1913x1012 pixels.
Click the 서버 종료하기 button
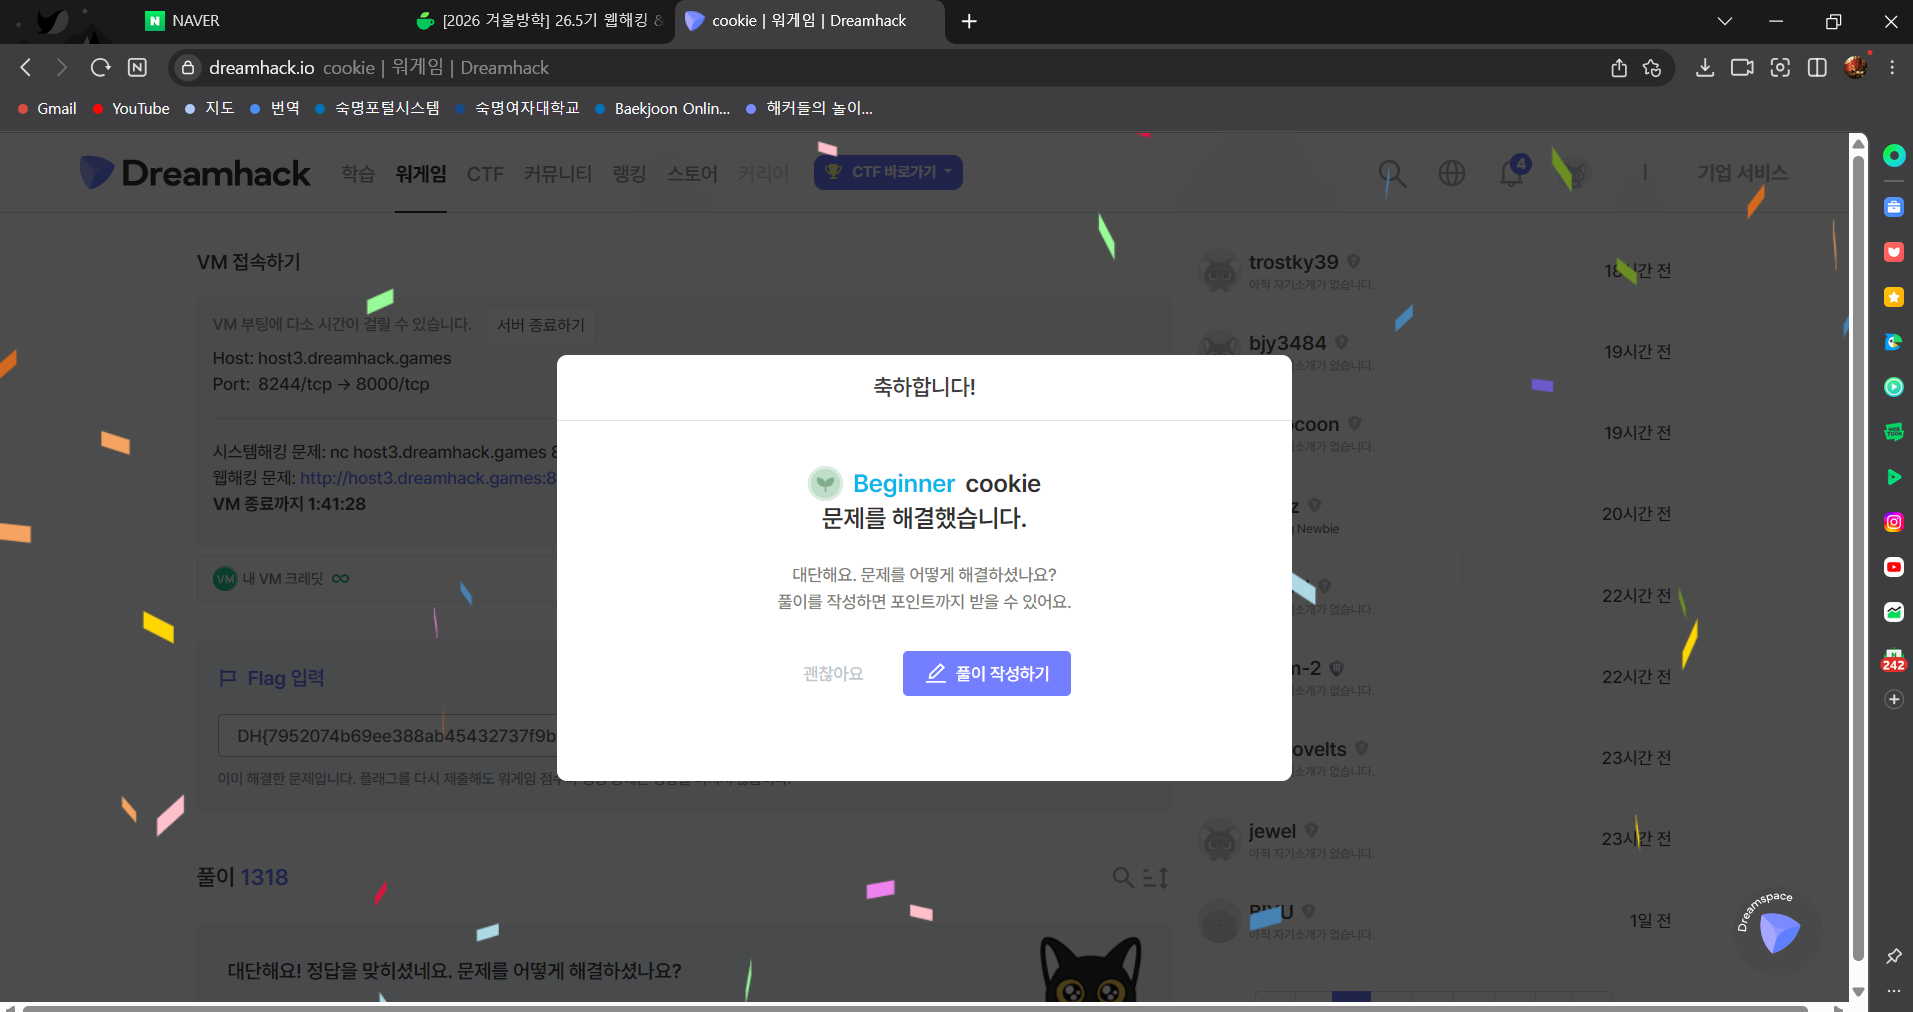coord(540,324)
